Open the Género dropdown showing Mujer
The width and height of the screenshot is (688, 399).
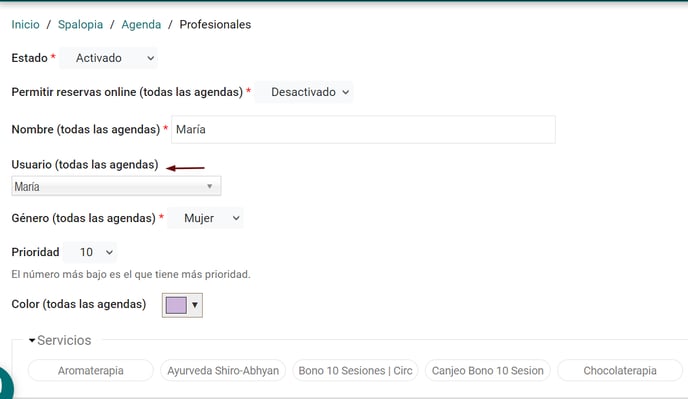coord(205,218)
